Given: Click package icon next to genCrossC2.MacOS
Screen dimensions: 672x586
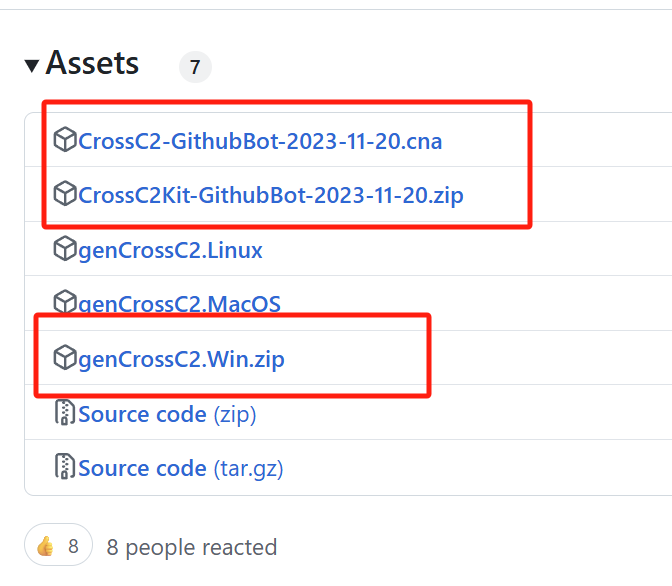Looking at the screenshot, I should pos(65,301).
